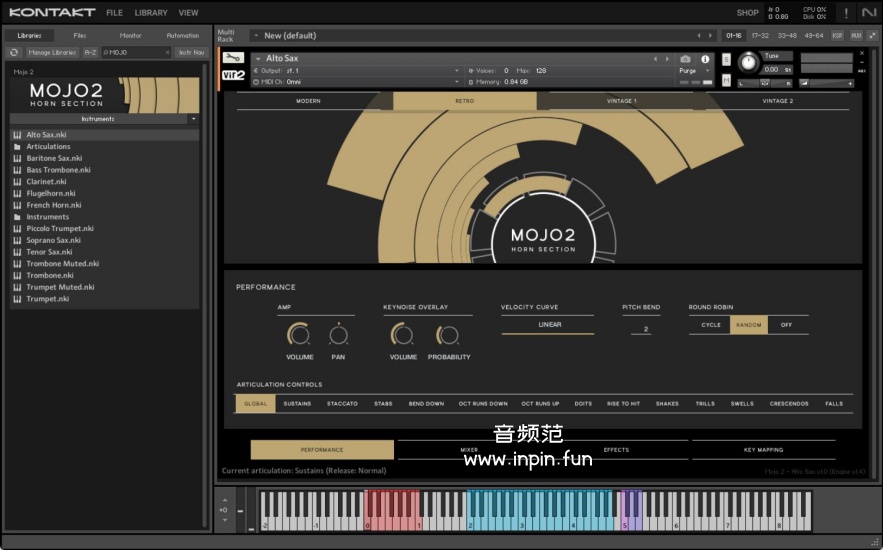
Task: Click the Native Instruments logo icon
Action: [x=868, y=13]
